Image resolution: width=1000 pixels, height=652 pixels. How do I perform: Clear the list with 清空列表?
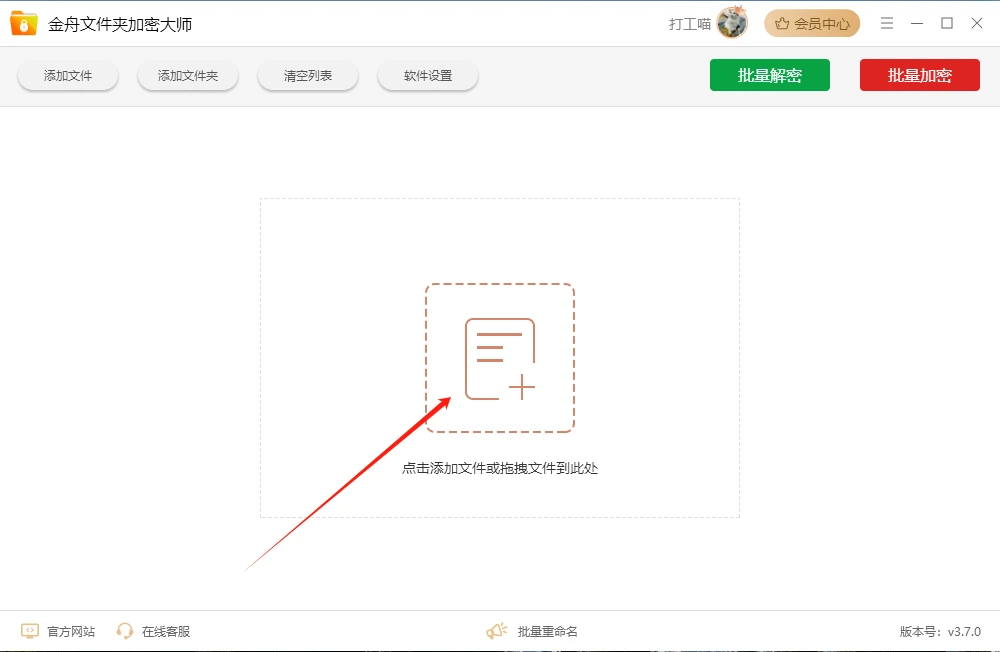(x=307, y=75)
